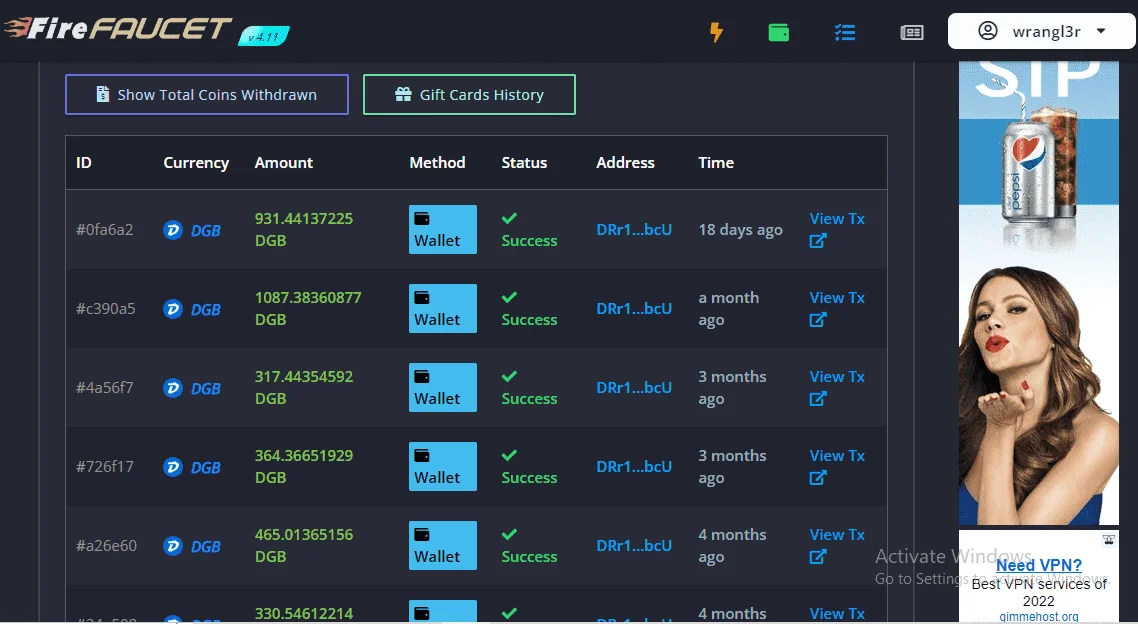Click success checkmark in row #c390a5

pyautogui.click(x=509, y=297)
